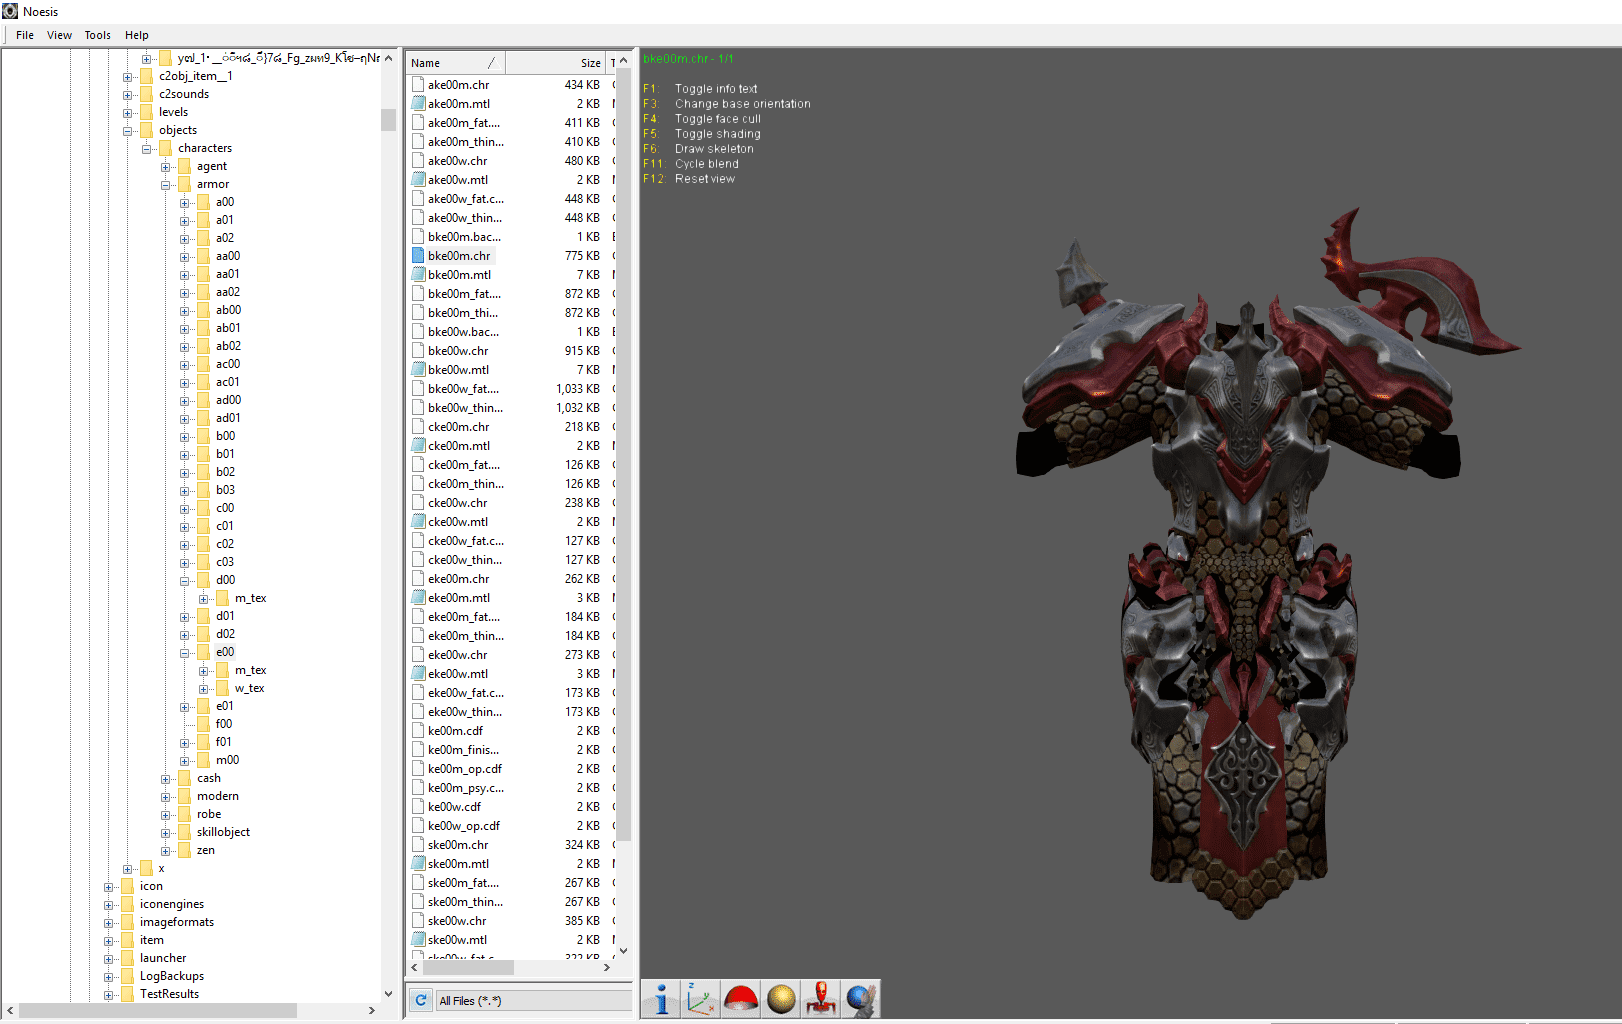
Task: Expand the ab01 folder node
Action: tap(184, 329)
